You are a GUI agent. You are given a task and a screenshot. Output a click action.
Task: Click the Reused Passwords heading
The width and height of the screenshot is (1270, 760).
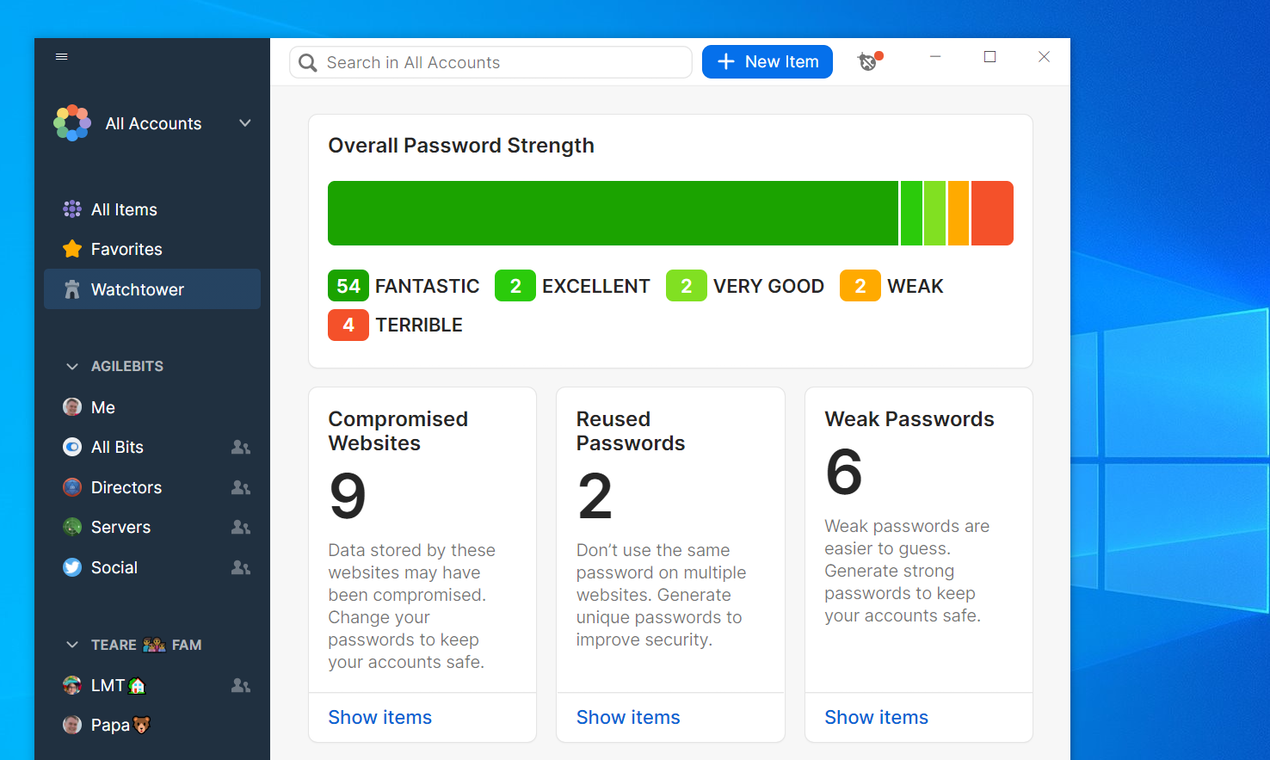[631, 431]
